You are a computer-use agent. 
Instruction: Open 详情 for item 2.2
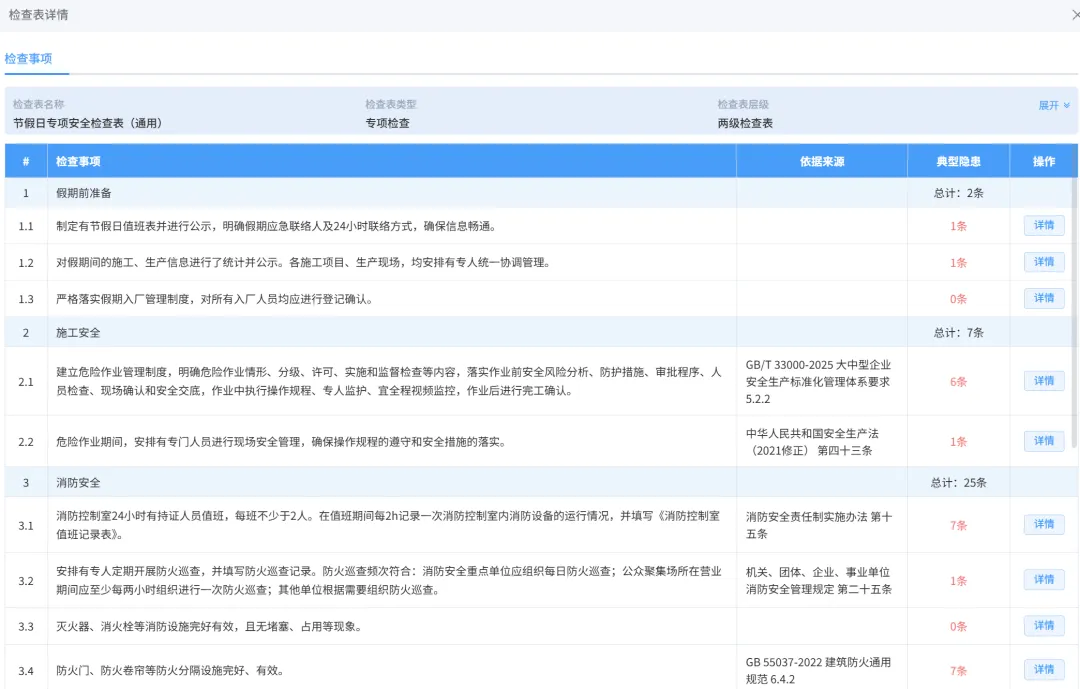(1043, 441)
